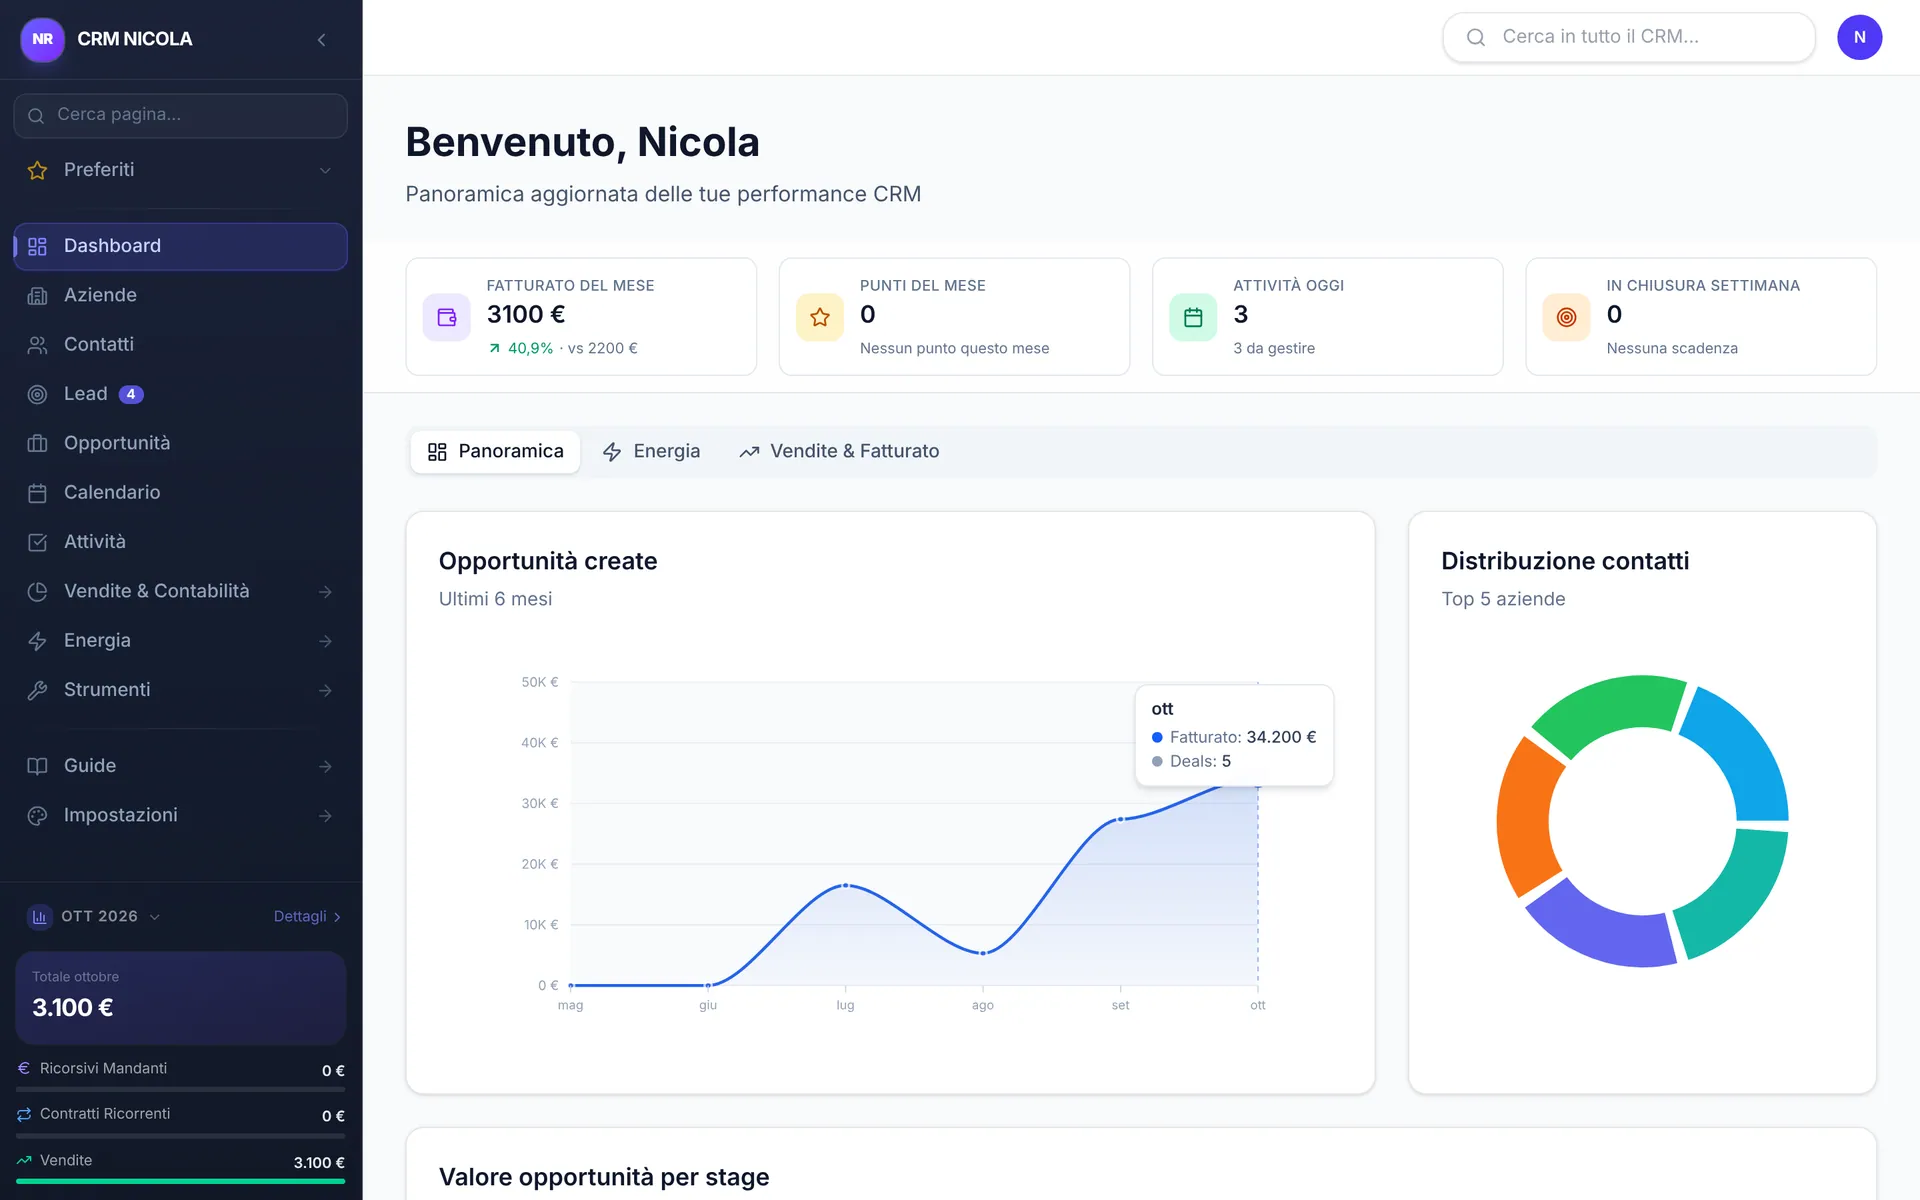Image resolution: width=1920 pixels, height=1200 pixels.
Task: Click the Aziende building icon
Action: tap(38, 295)
